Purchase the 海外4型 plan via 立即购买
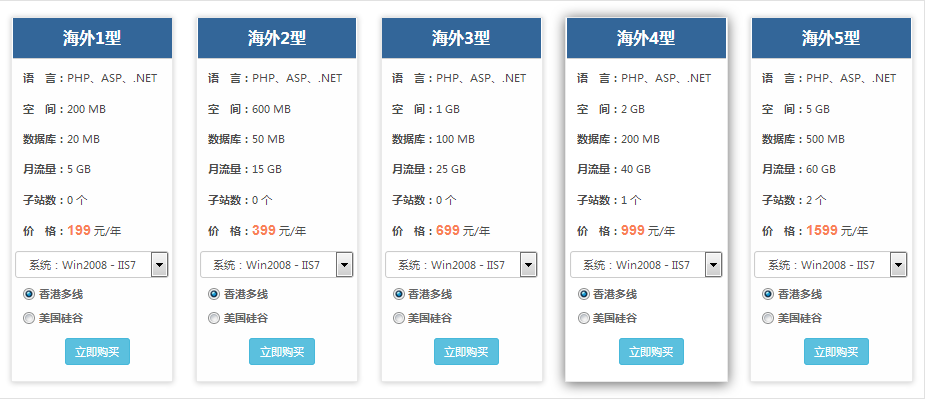 (x=652, y=352)
